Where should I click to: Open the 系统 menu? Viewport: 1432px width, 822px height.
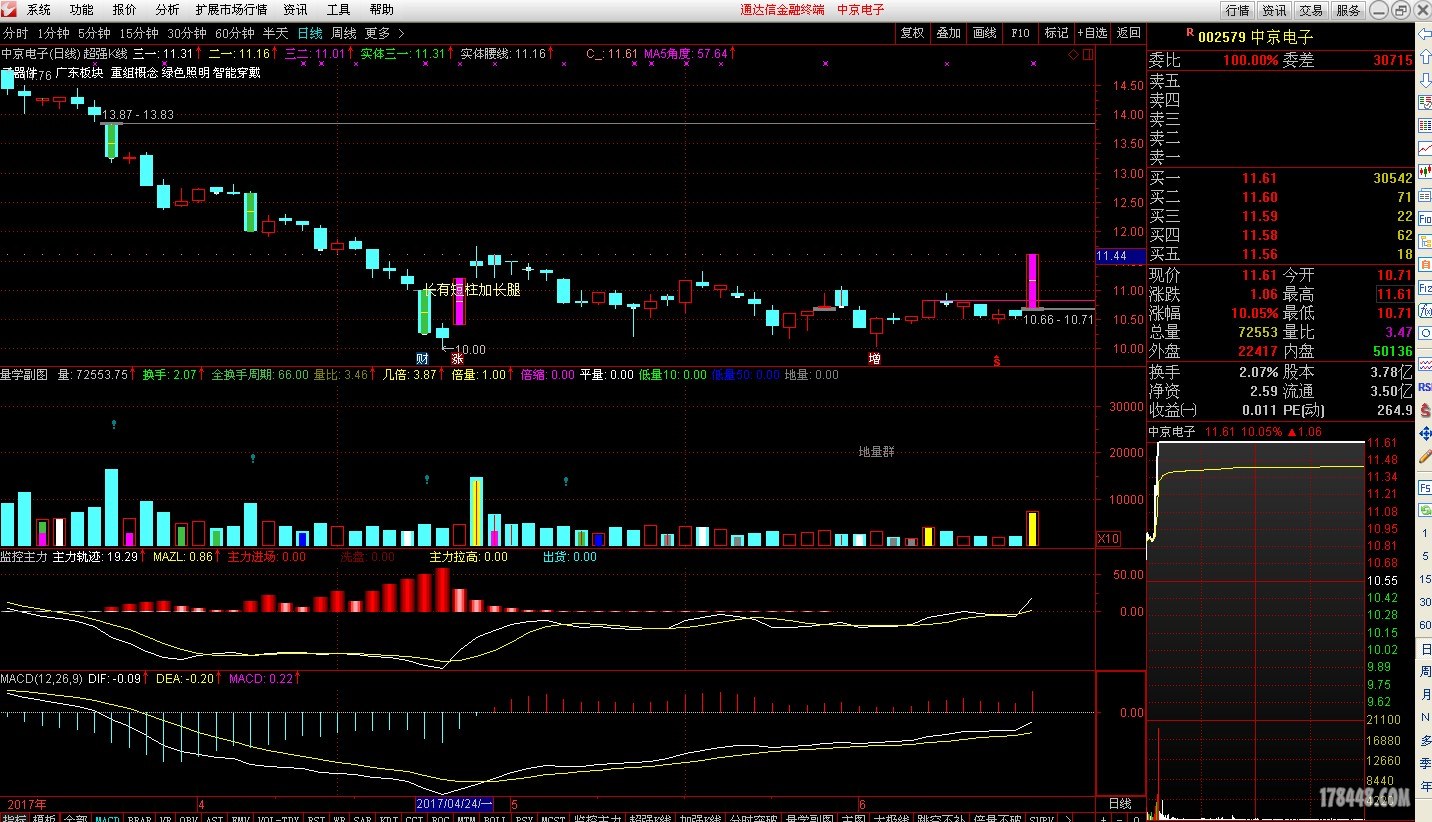pos(39,10)
